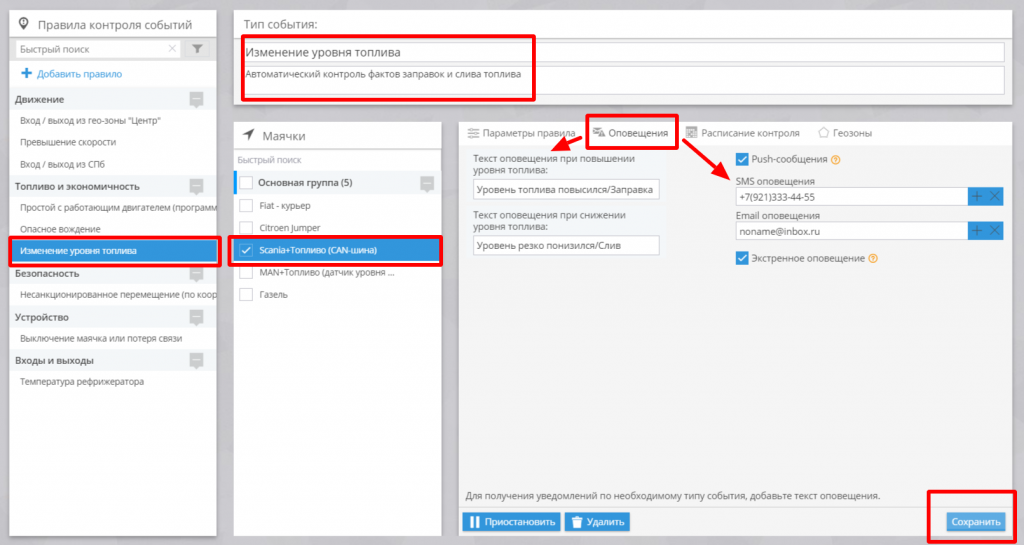
Task: Click the filter funnel icon beside rule search
Action: (198, 49)
